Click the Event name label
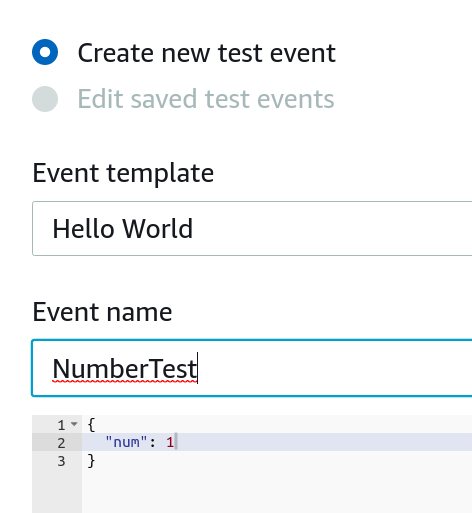This screenshot has height=513, width=472. [x=102, y=312]
